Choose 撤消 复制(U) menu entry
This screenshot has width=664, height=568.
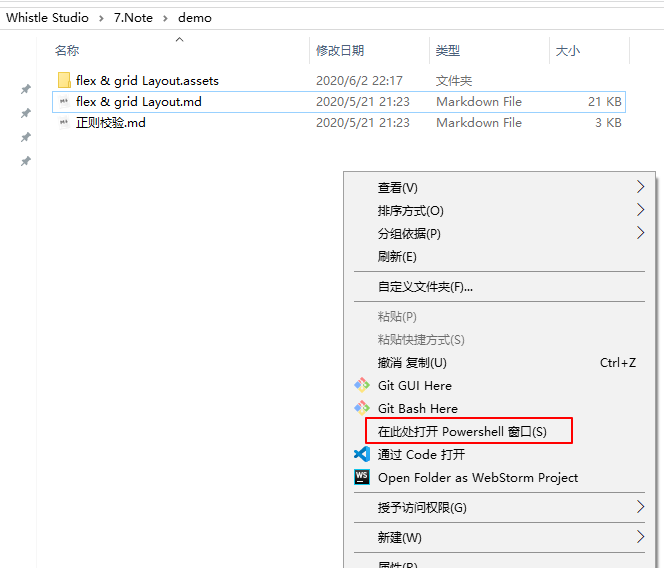[500, 362]
